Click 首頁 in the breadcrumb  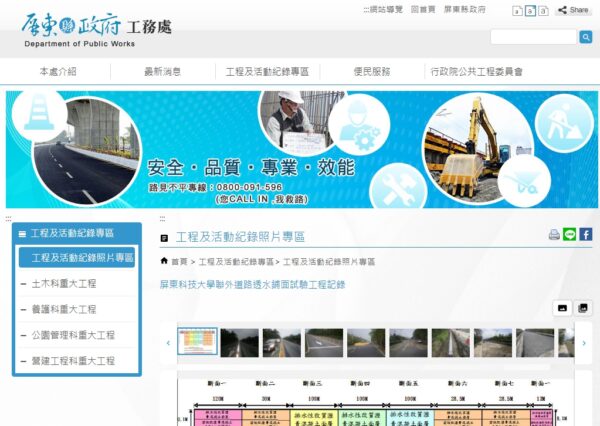(x=179, y=262)
